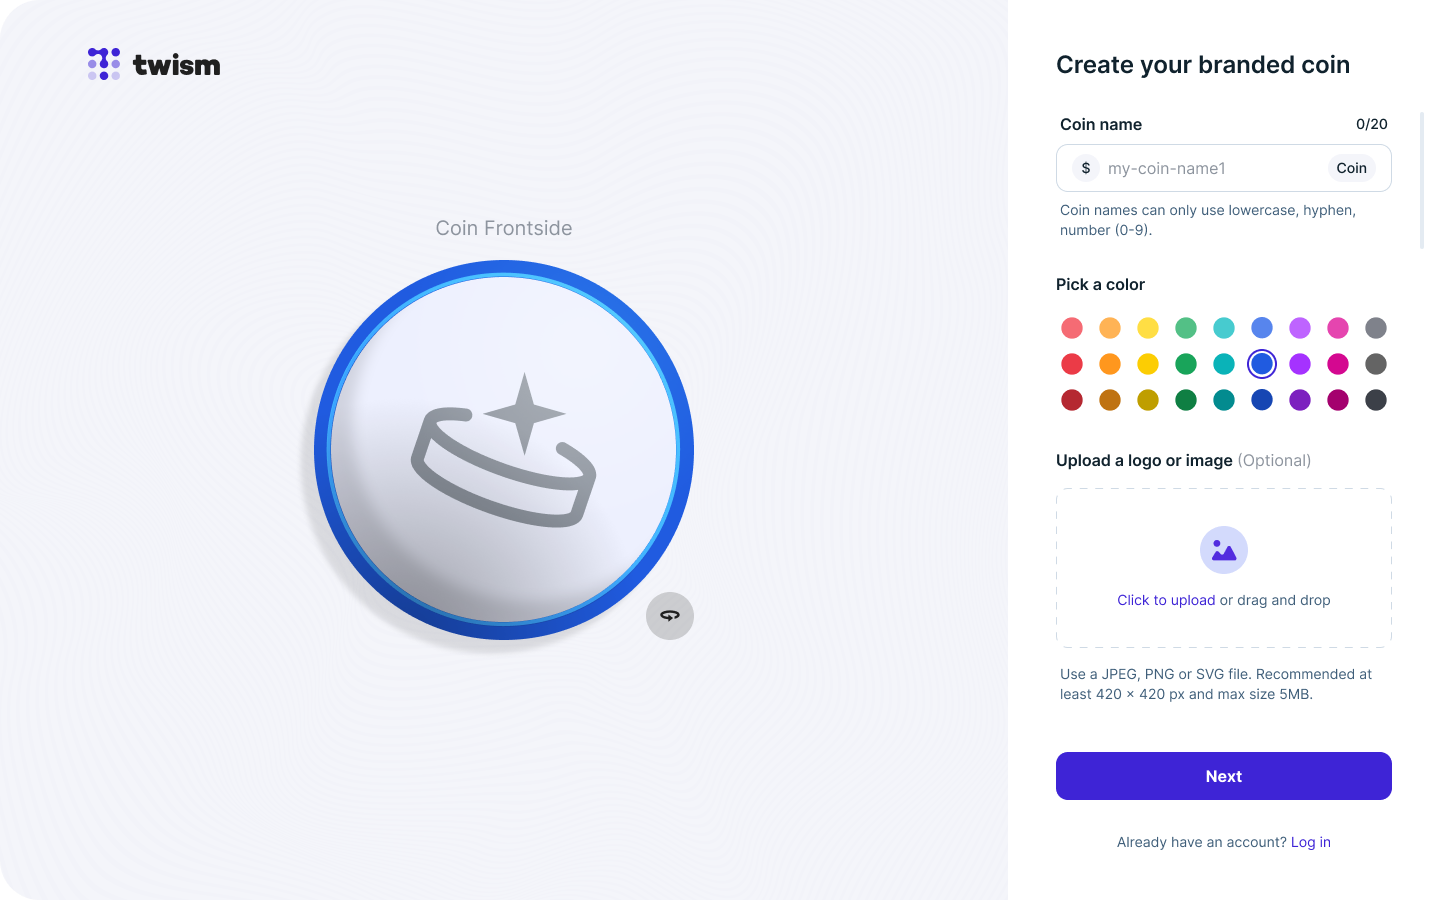The width and height of the screenshot is (1440, 900).
Task: Select the bright yellow swatch in middle row
Action: pyautogui.click(x=1148, y=364)
